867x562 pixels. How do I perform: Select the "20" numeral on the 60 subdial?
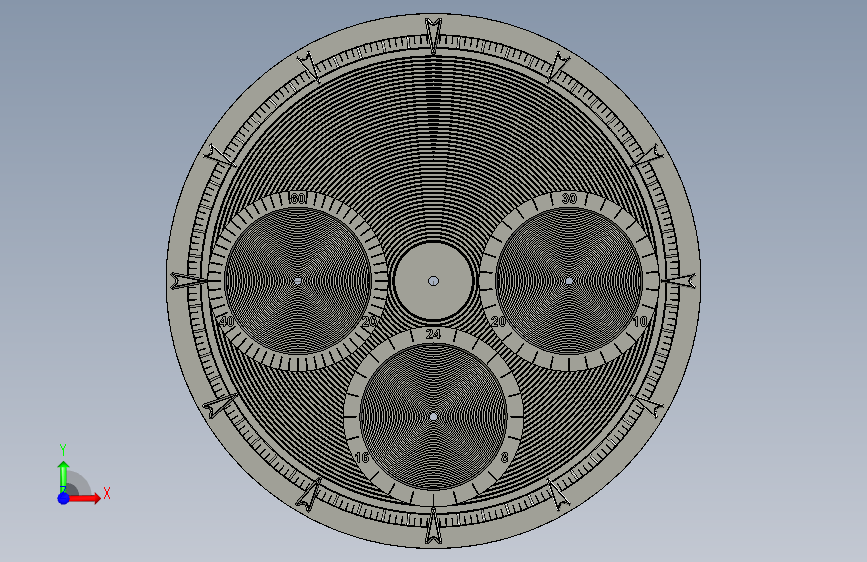click(369, 321)
